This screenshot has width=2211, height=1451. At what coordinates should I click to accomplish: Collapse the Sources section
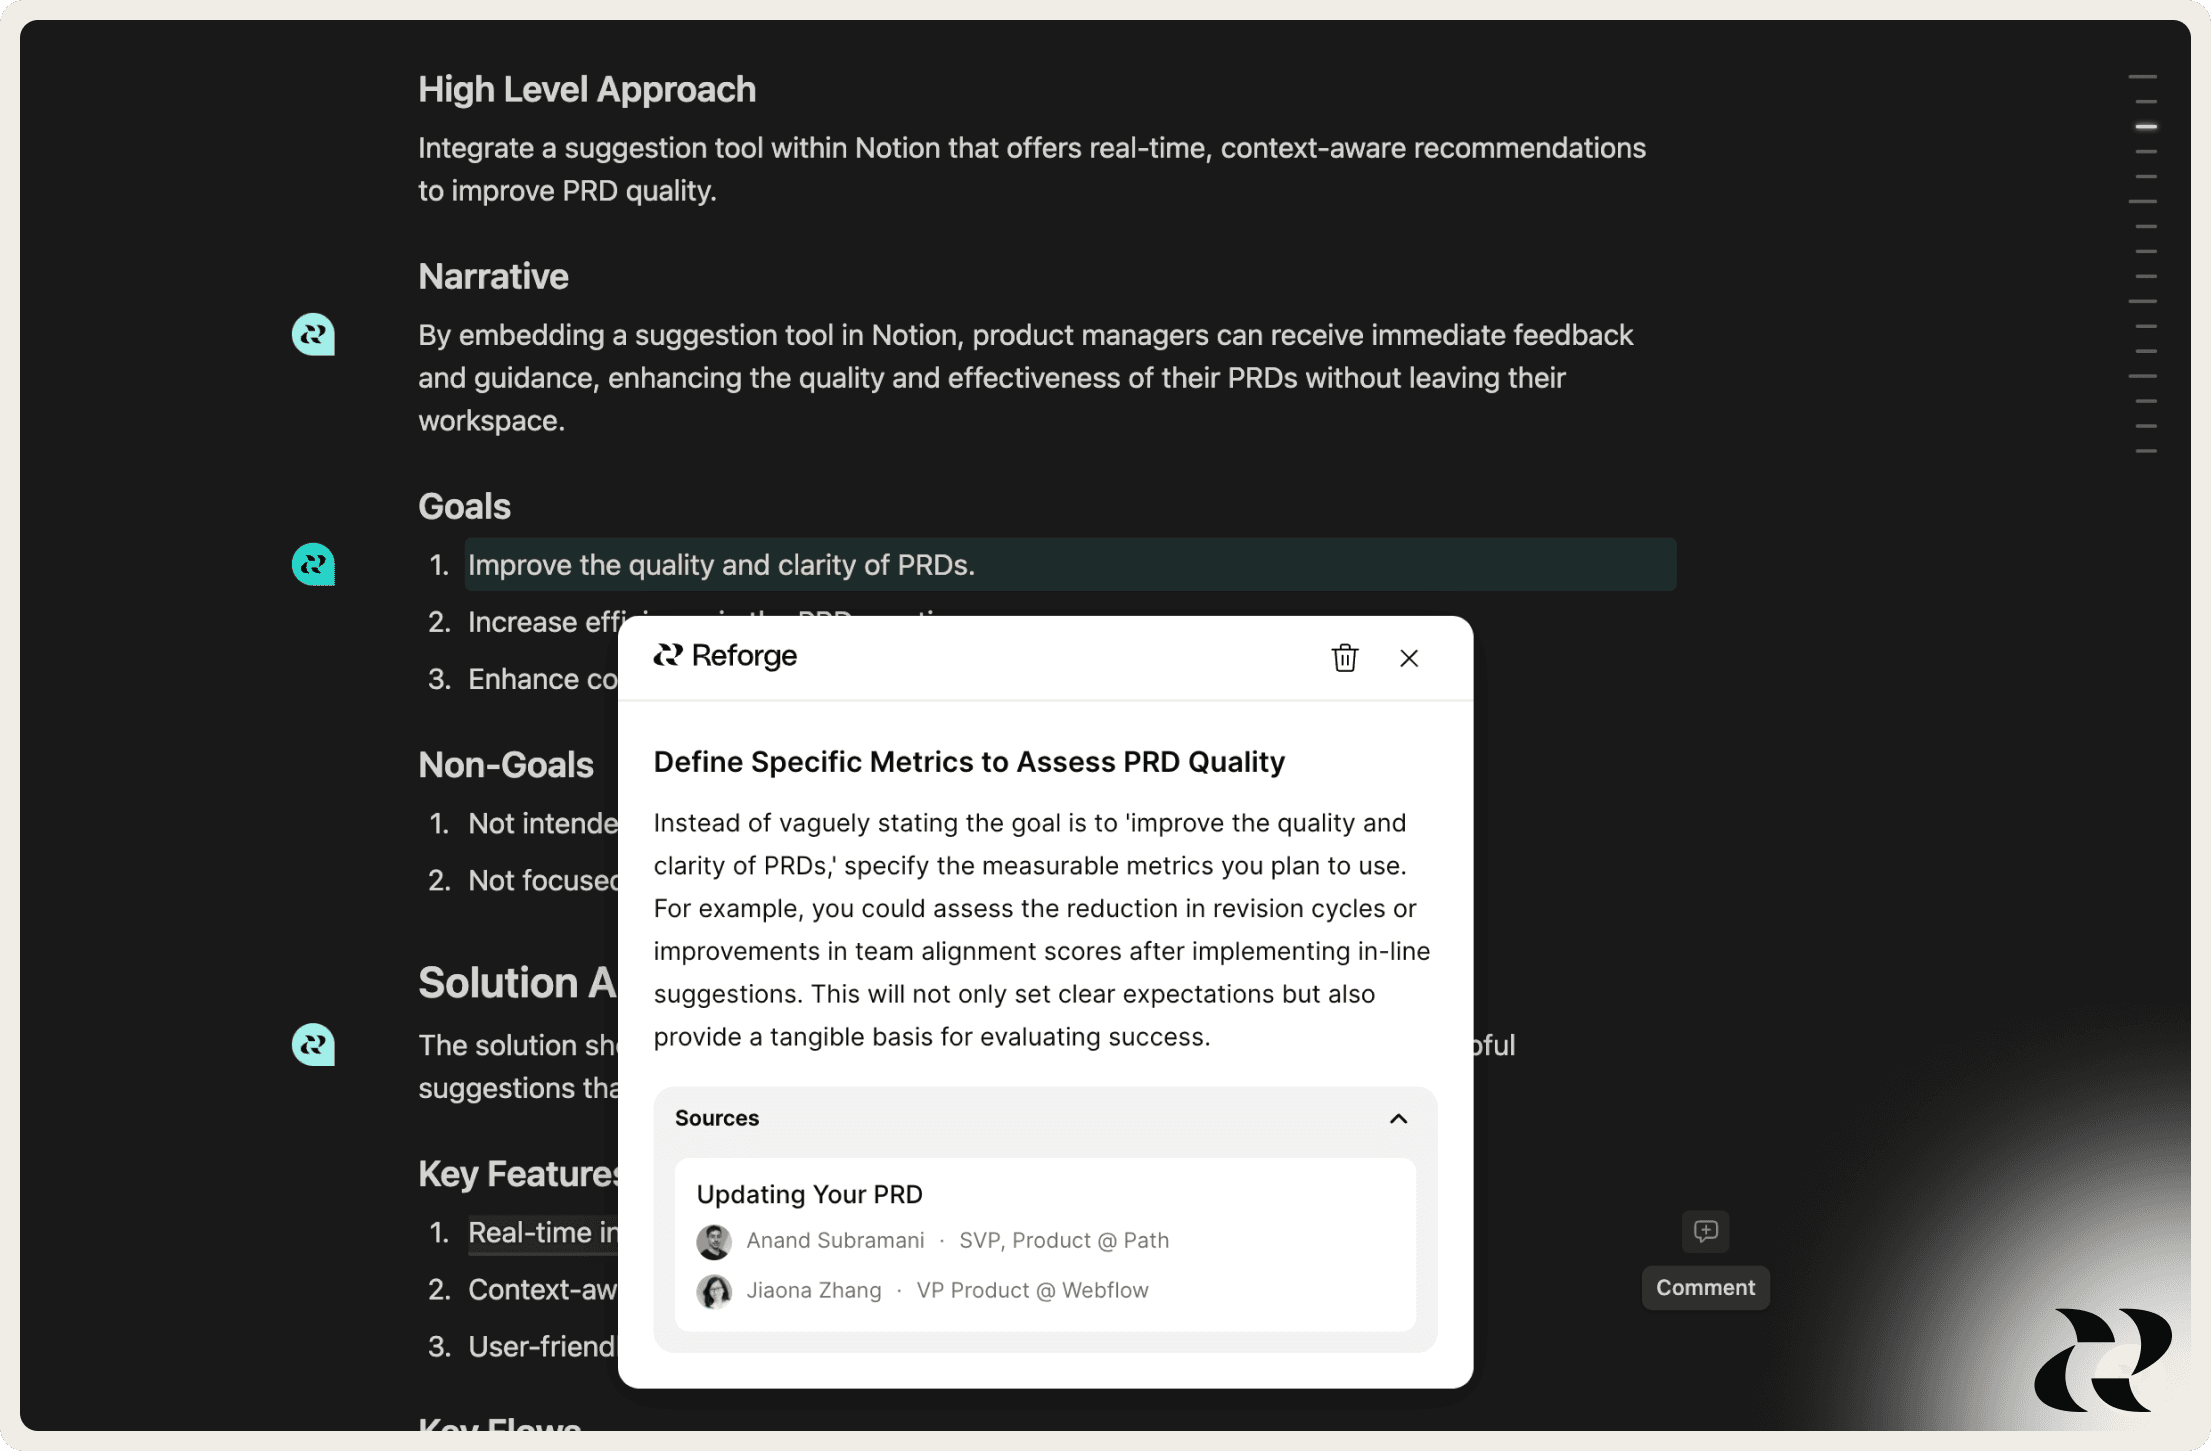pos(1397,1119)
